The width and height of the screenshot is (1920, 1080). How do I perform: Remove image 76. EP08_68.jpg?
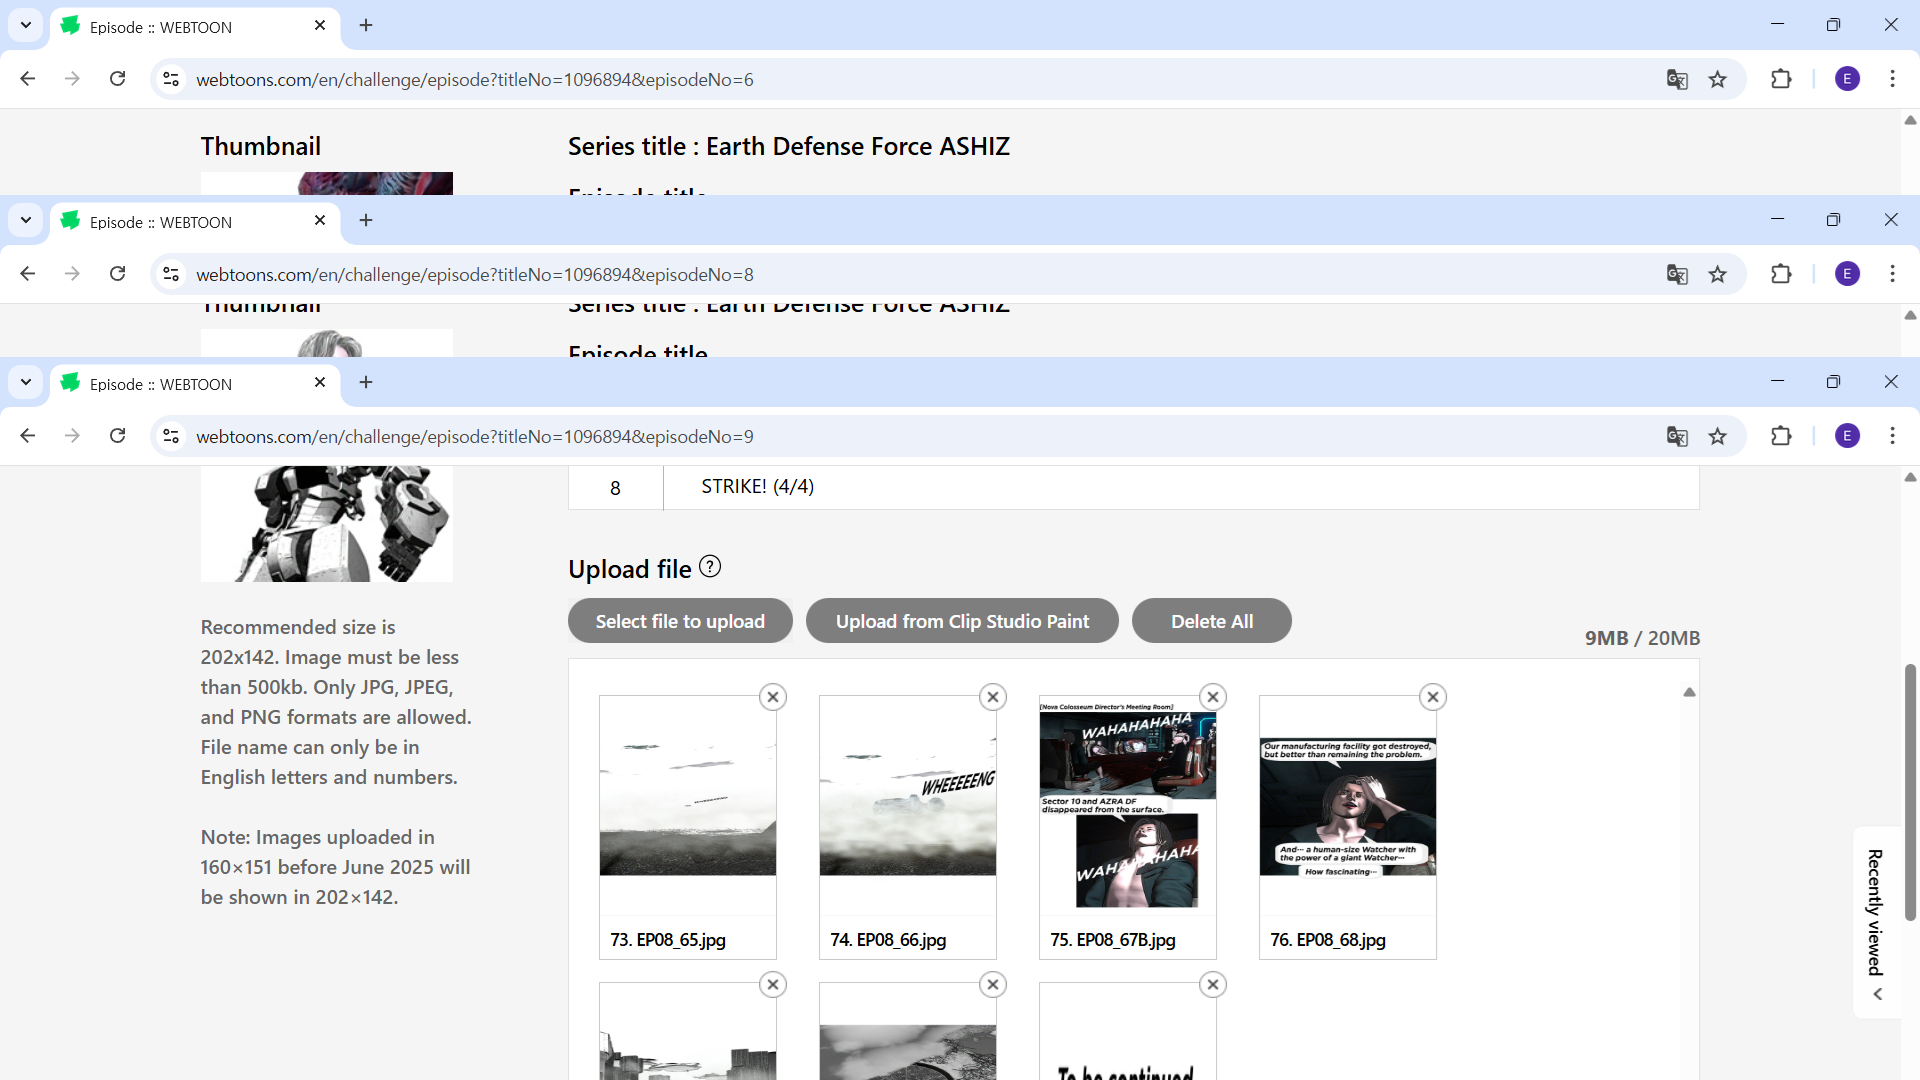click(1433, 697)
